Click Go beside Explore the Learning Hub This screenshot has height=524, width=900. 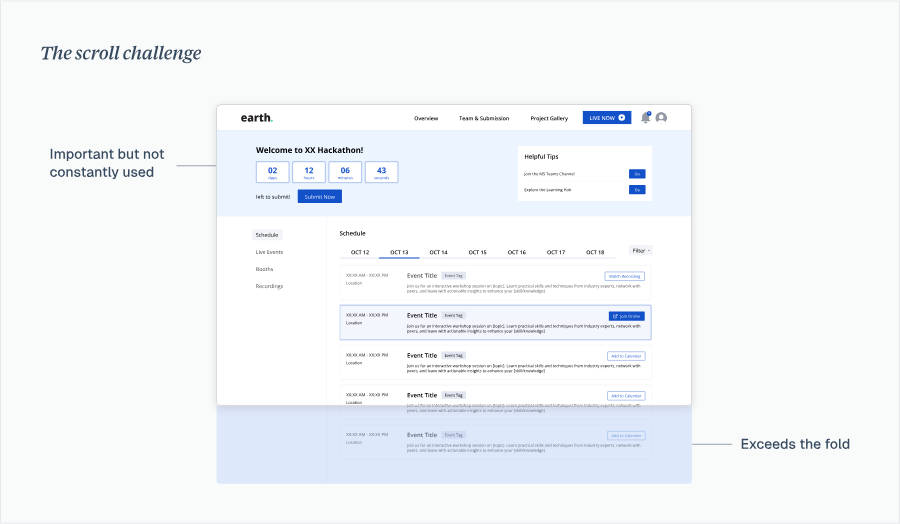click(637, 189)
